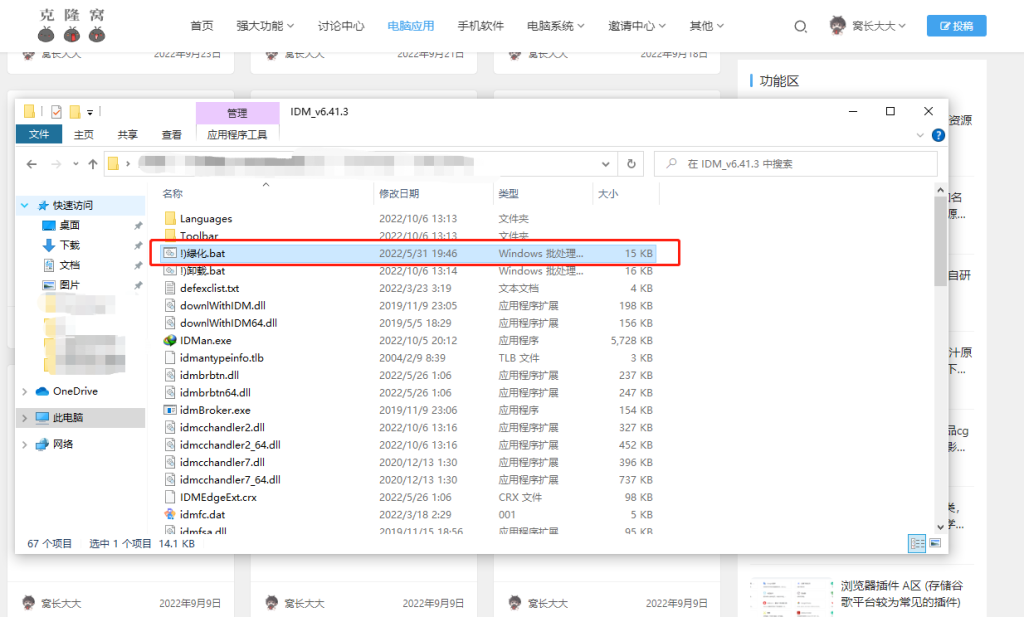Sort files by 修改日期 column header
This screenshot has width=1024, height=617.
399,194
